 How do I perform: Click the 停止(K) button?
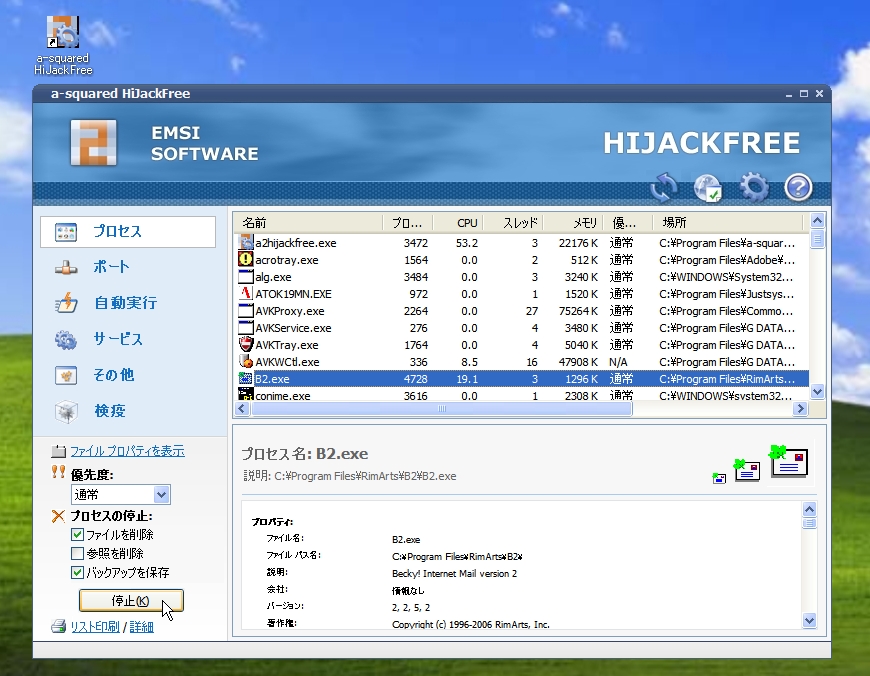point(131,601)
